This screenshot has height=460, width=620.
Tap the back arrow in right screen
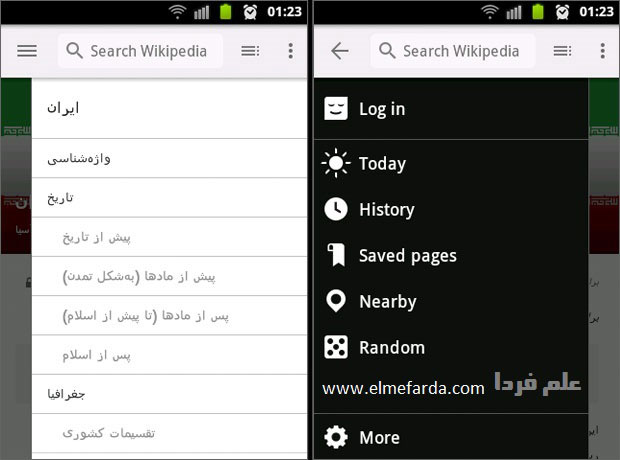[339, 51]
